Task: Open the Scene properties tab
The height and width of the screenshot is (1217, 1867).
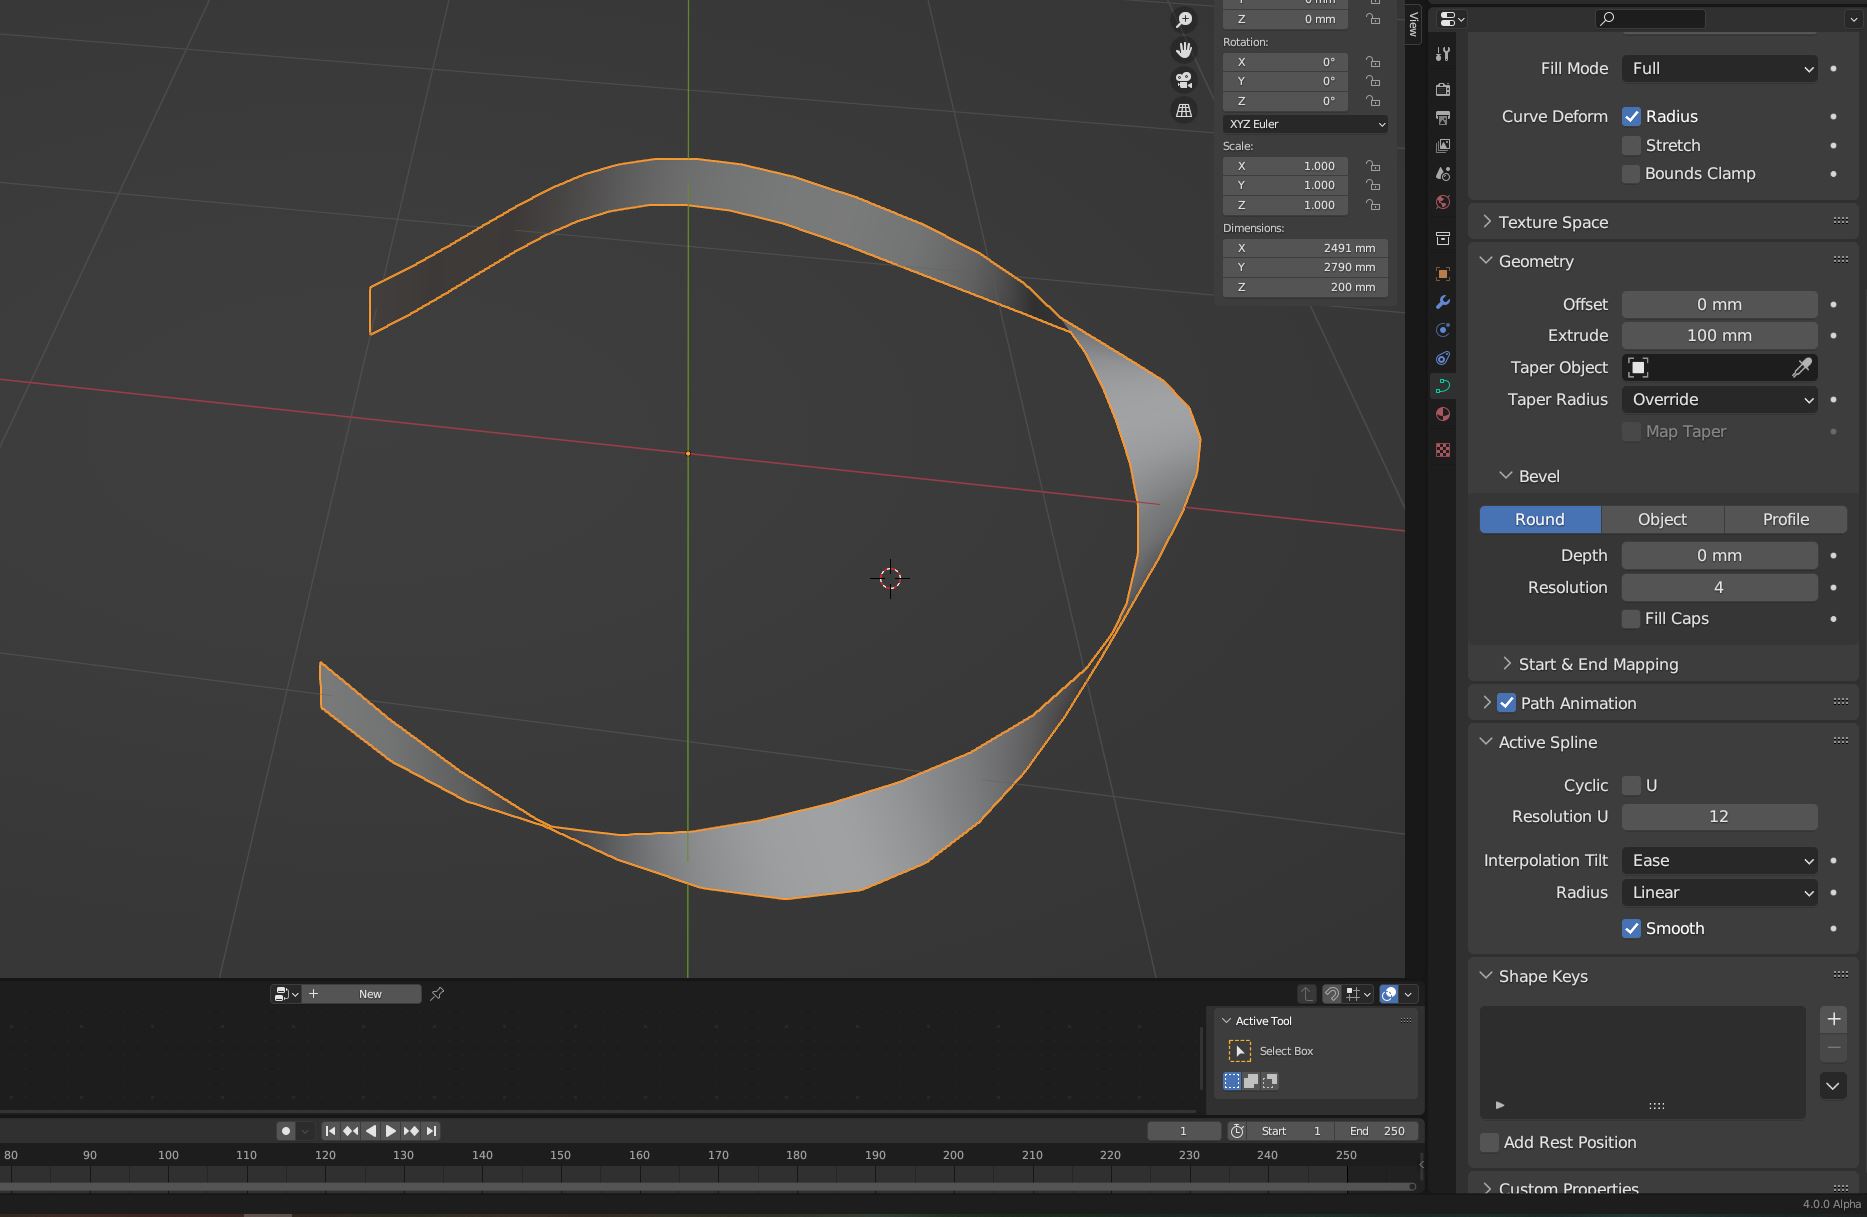Action: [1442, 174]
